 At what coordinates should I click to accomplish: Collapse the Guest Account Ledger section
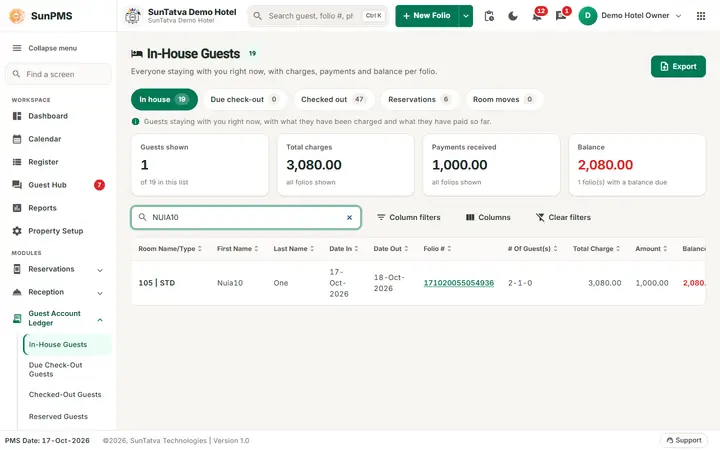tap(58, 318)
